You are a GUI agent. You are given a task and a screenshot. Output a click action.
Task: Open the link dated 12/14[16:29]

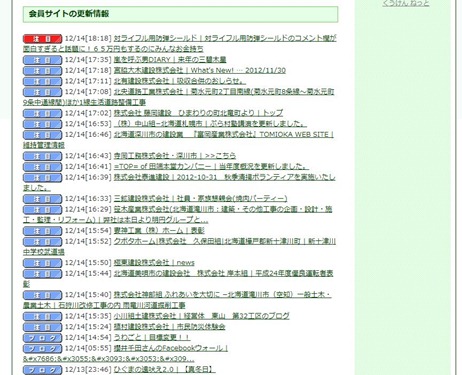tap(223, 209)
